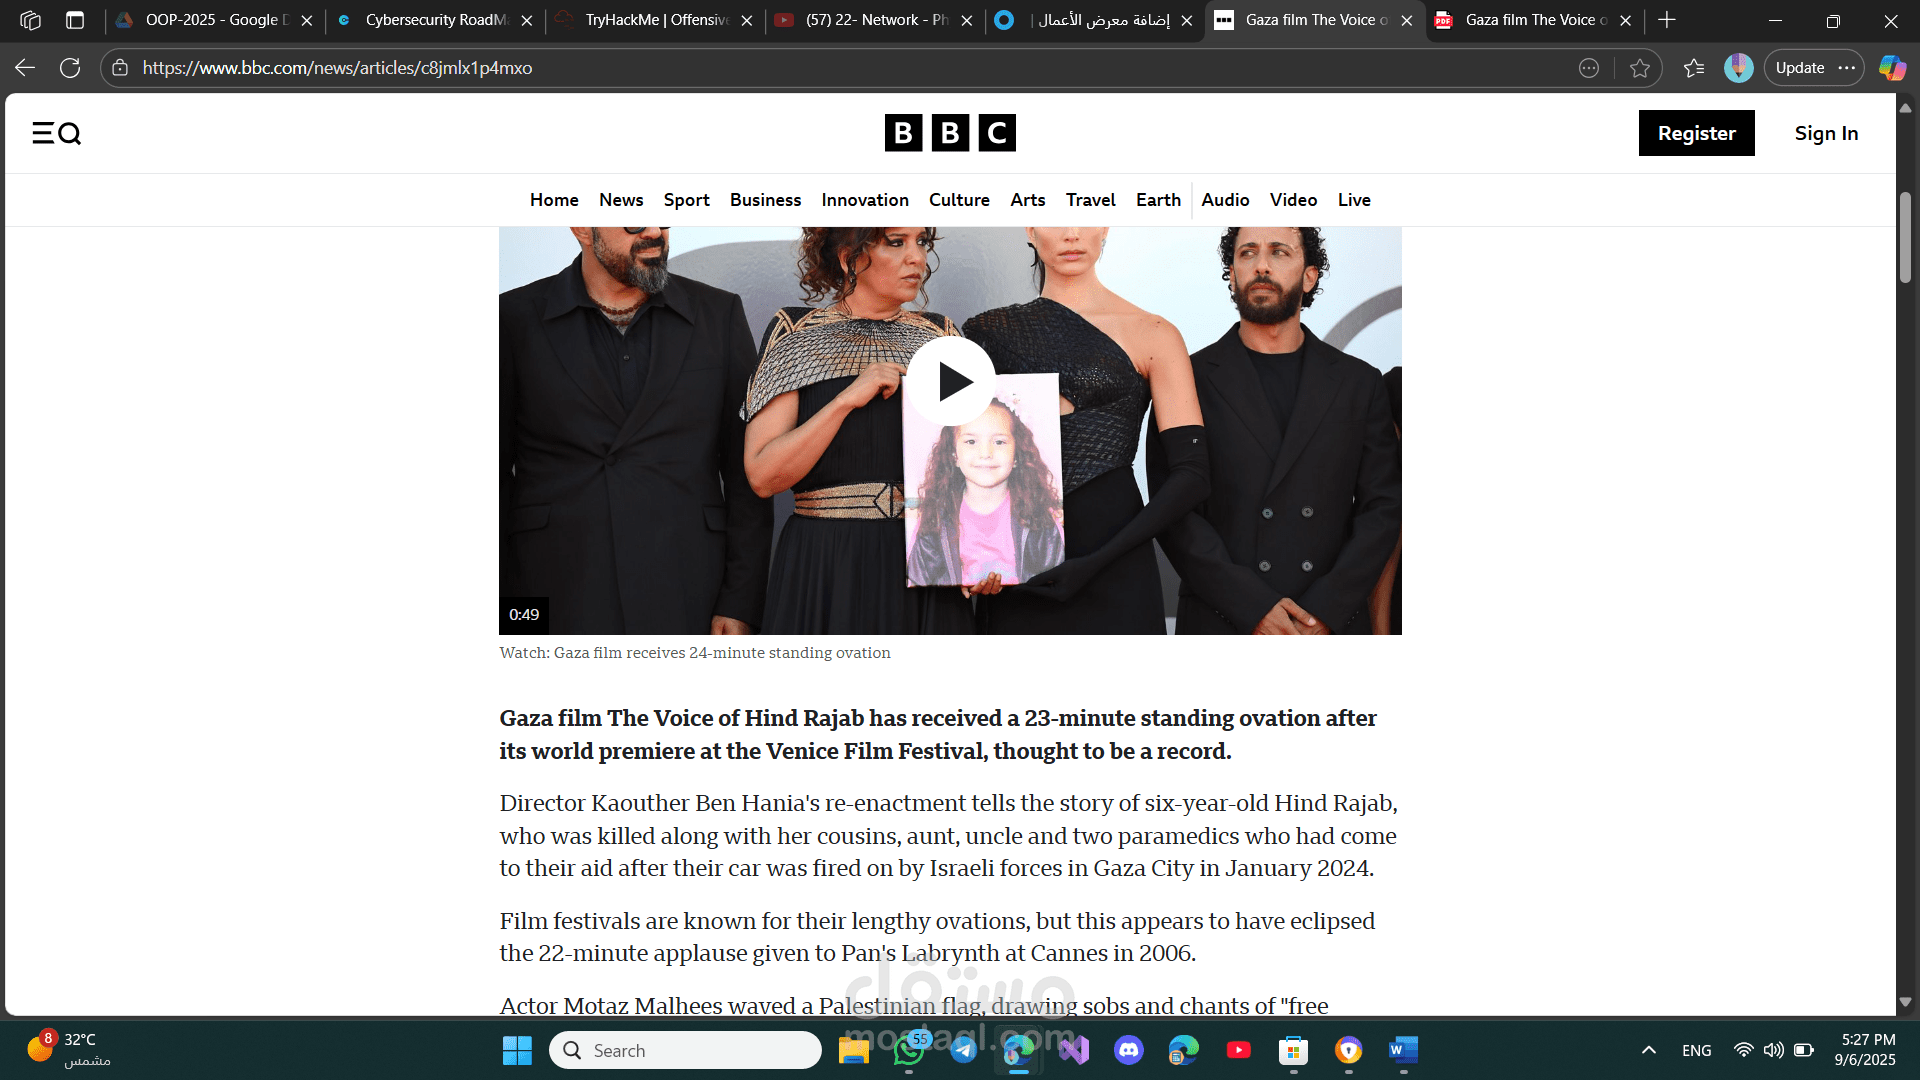Open the BBC menu and search icon

point(56,133)
